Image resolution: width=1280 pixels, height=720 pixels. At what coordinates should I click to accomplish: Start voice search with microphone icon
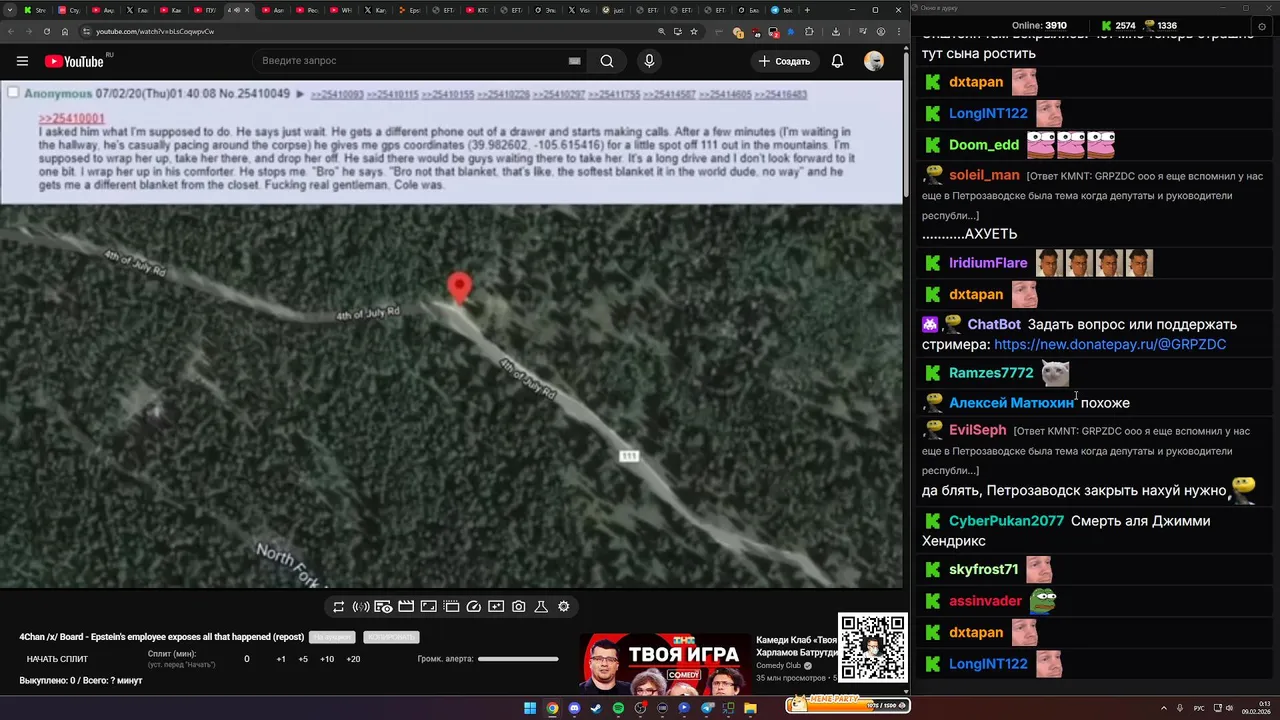click(x=649, y=61)
